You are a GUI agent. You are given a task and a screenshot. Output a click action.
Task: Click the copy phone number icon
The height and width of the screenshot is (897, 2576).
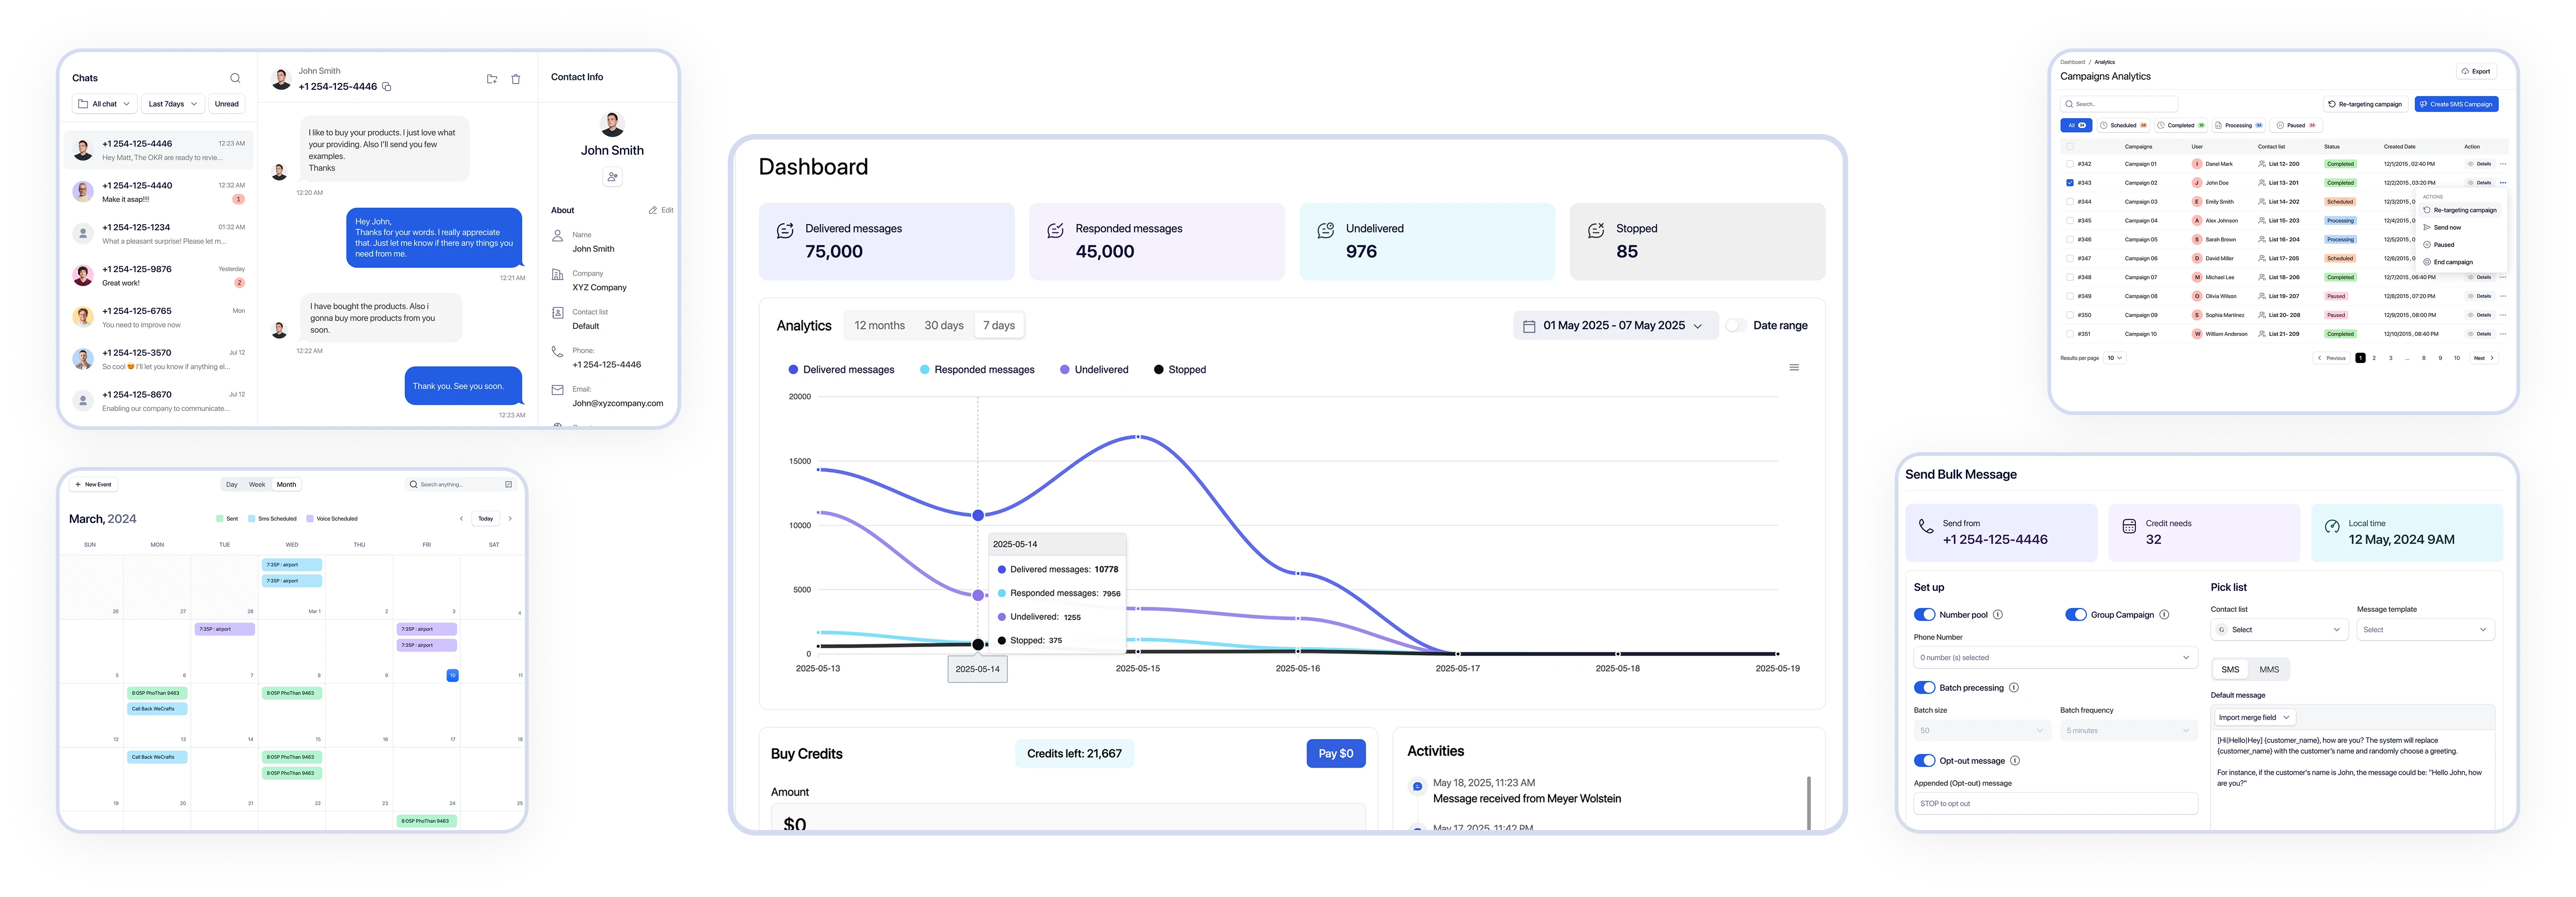(387, 87)
